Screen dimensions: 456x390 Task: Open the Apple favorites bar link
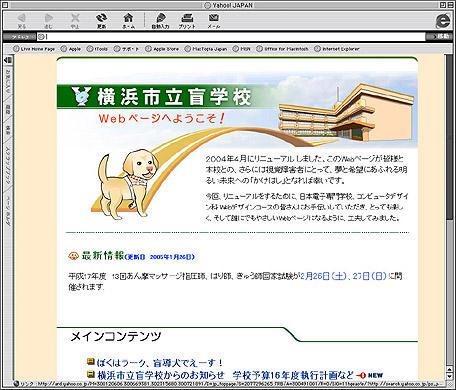click(71, 49)
